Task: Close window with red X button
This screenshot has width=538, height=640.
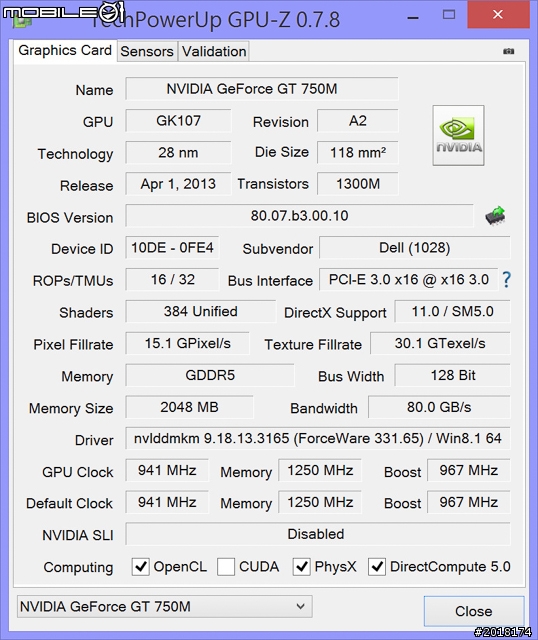Action: [498, 15]
